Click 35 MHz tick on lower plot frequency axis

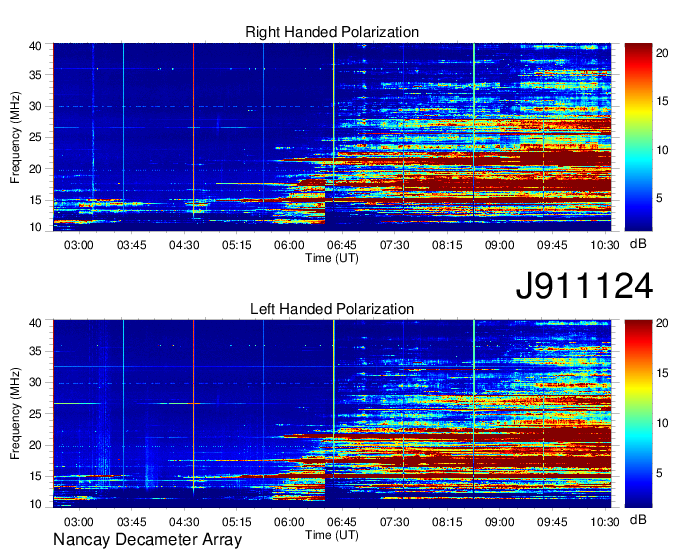(36, 351)
